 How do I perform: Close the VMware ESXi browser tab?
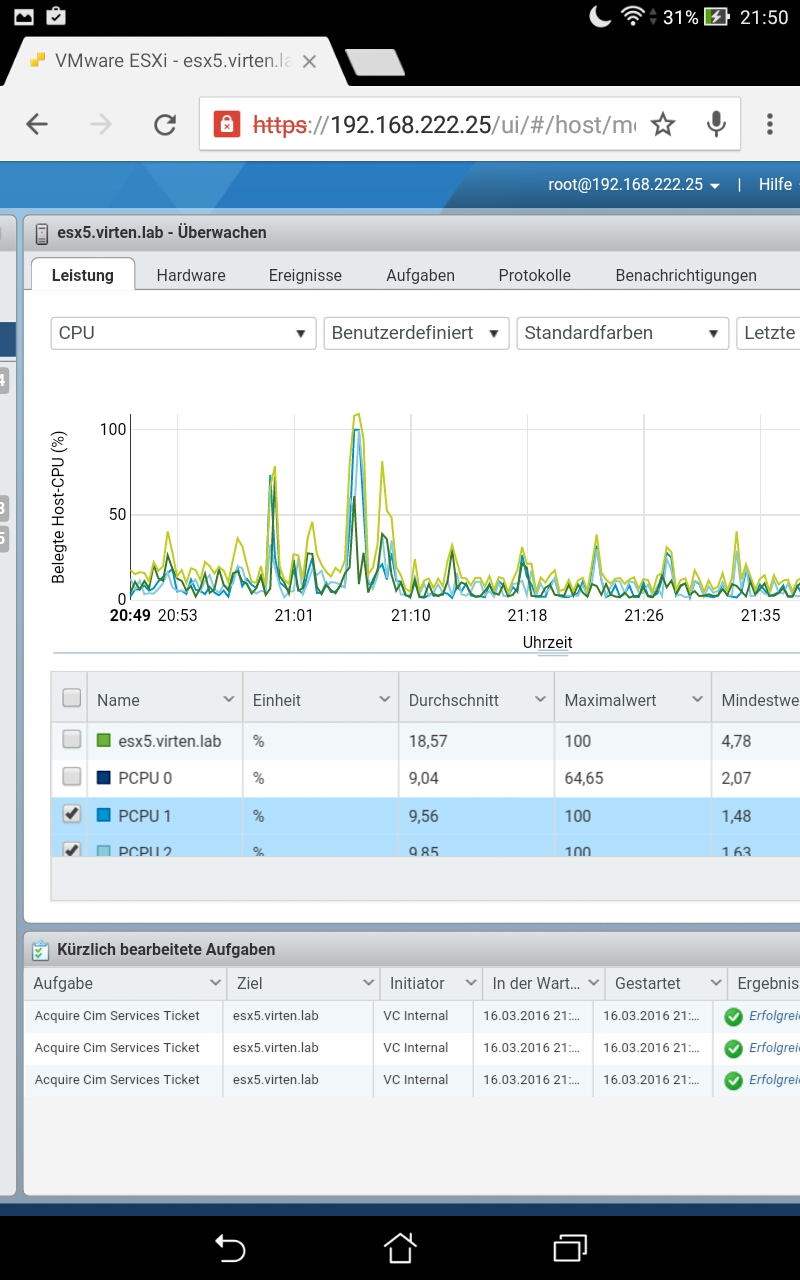(309, 61)
